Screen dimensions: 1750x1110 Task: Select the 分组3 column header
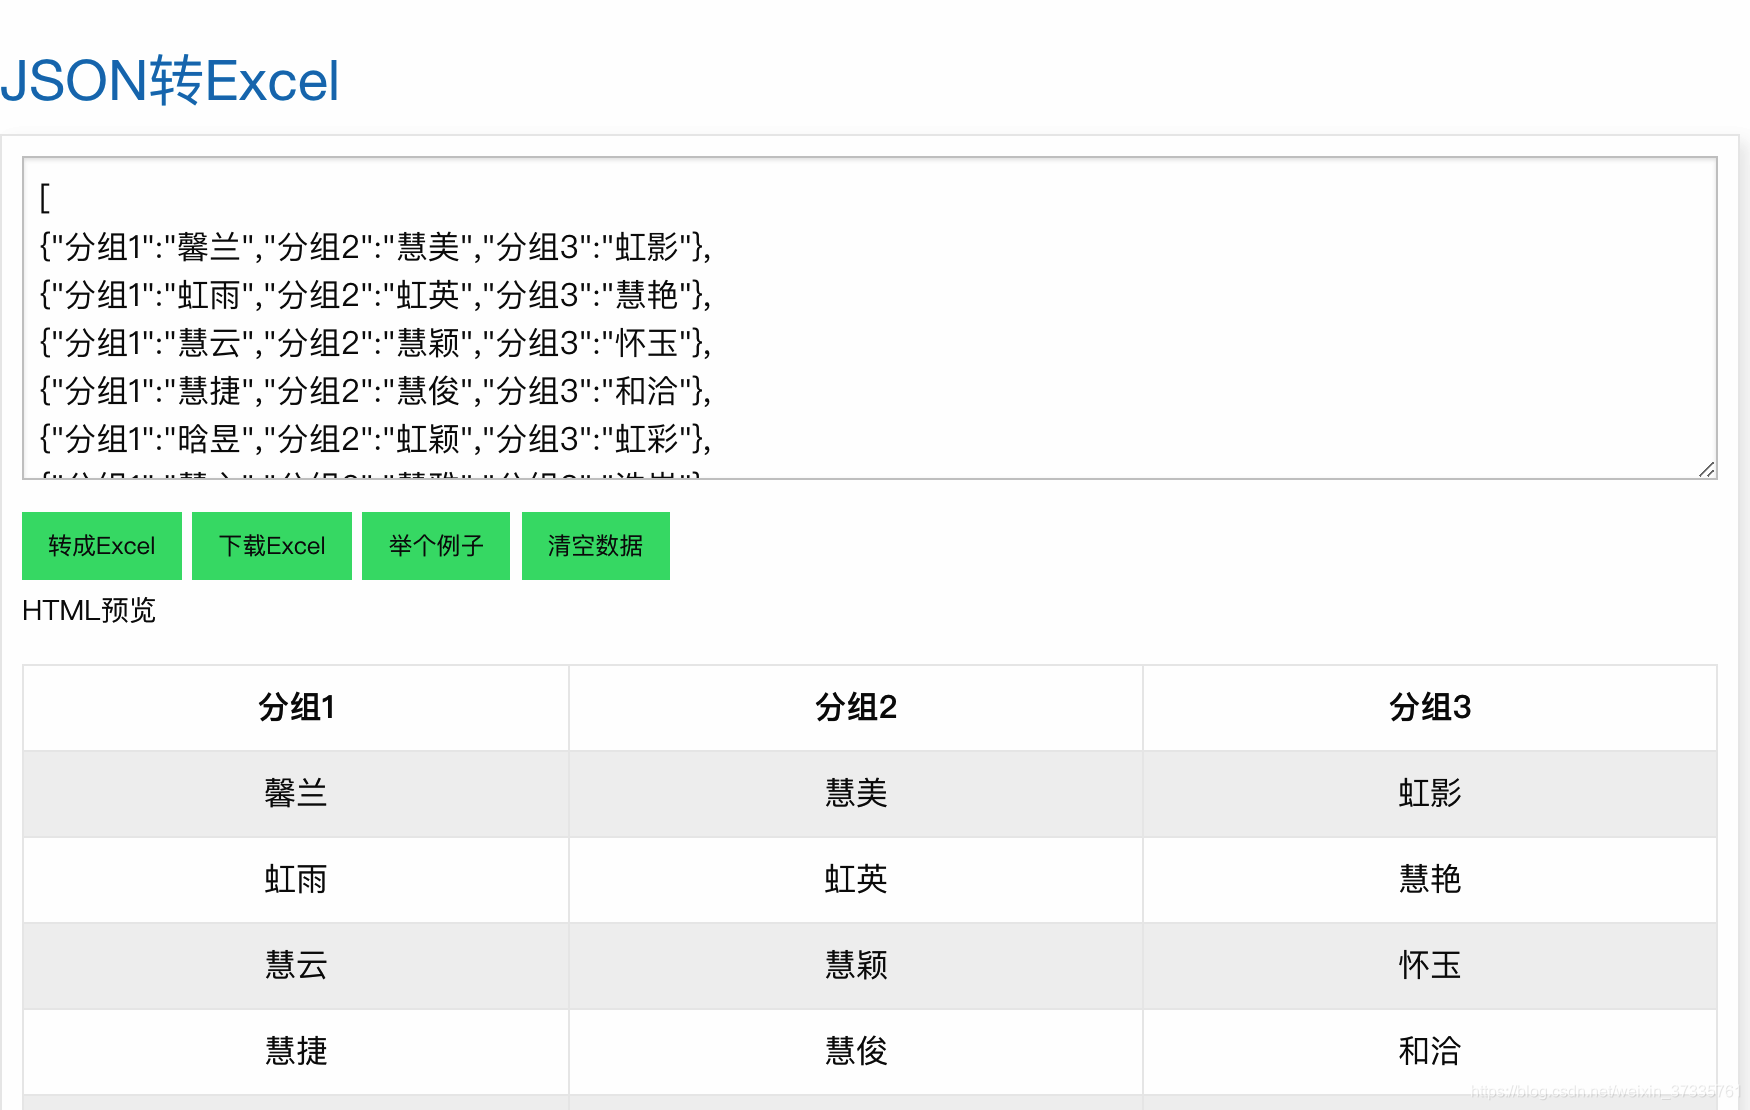(x=1430, y=708)
